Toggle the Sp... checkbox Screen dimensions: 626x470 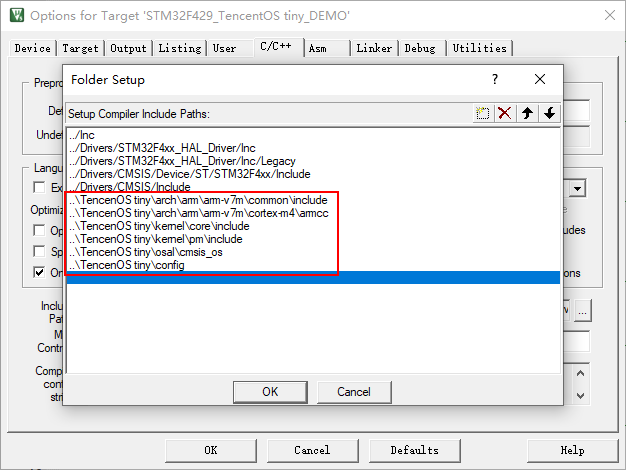[x=39, y=252]
